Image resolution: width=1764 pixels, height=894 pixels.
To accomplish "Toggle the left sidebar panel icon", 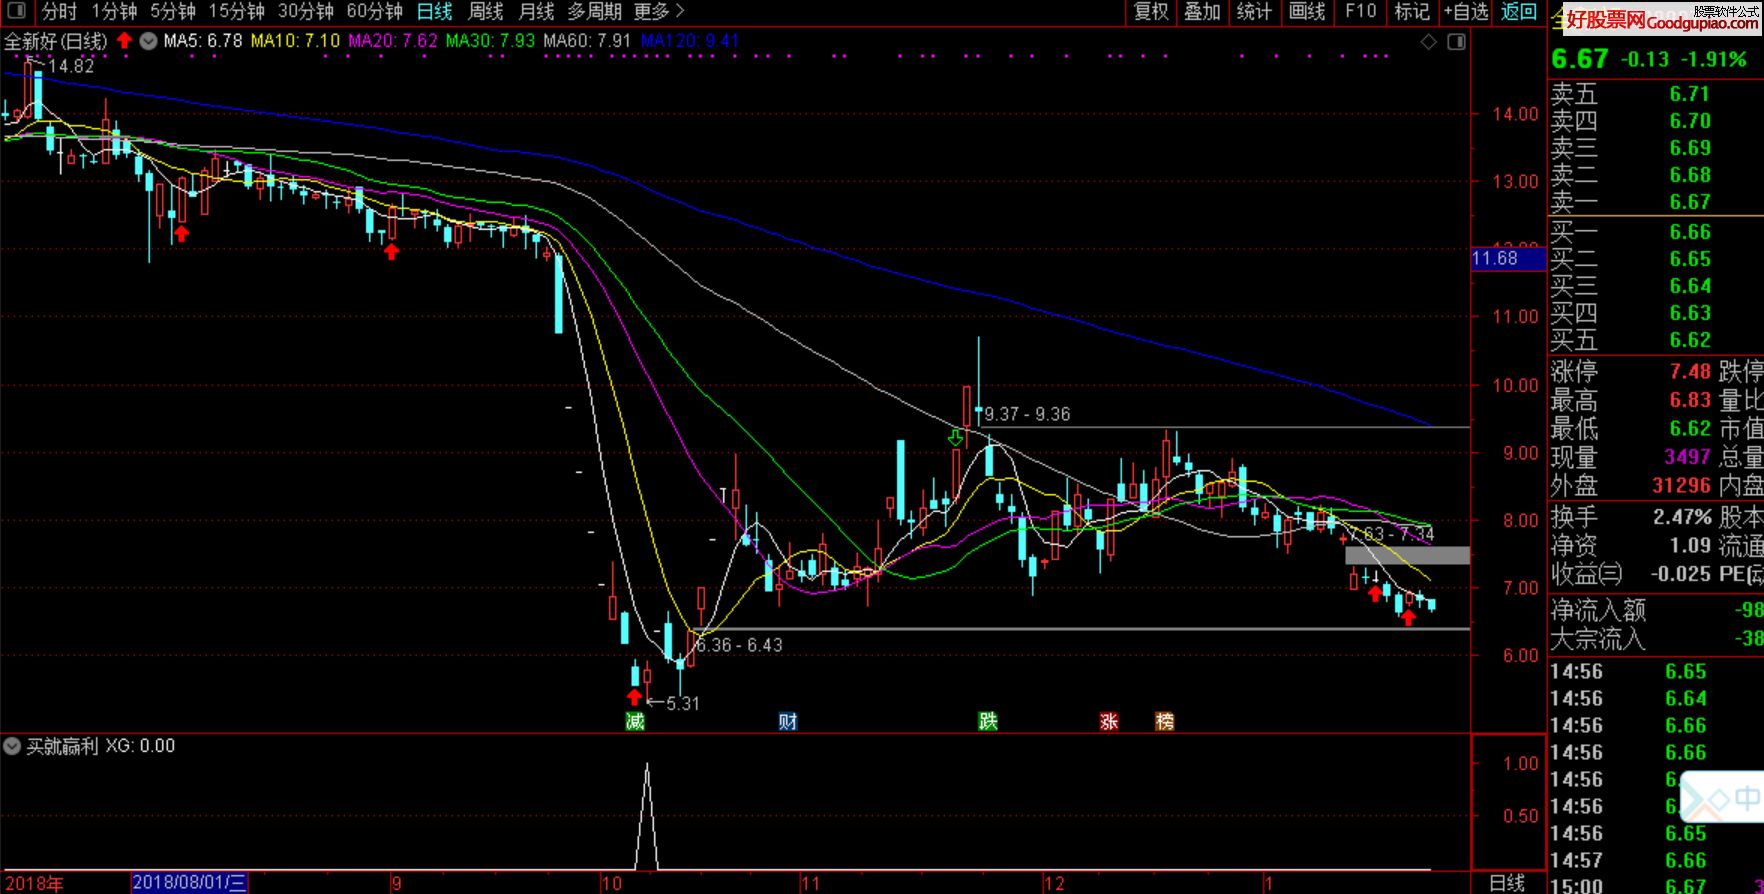I will tap(16, 12).
